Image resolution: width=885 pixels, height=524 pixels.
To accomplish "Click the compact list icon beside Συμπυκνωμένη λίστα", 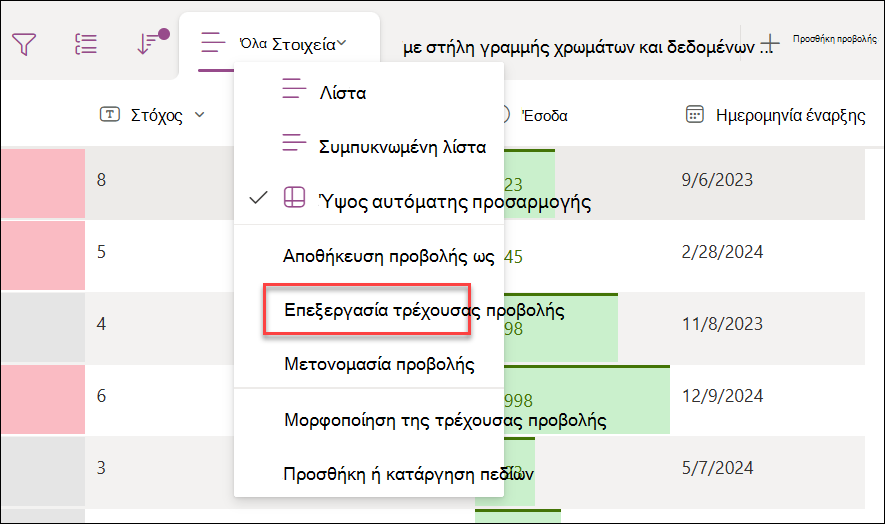I will (x=294, y=142).
